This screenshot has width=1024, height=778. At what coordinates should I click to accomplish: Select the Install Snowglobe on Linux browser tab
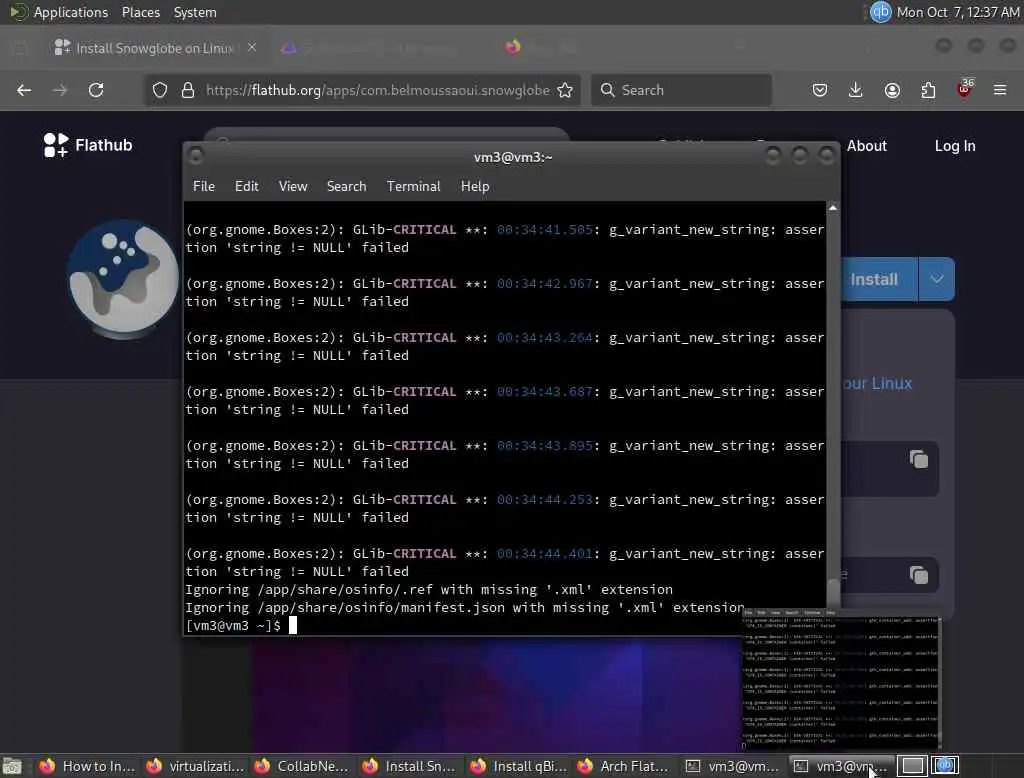(155, 48)
